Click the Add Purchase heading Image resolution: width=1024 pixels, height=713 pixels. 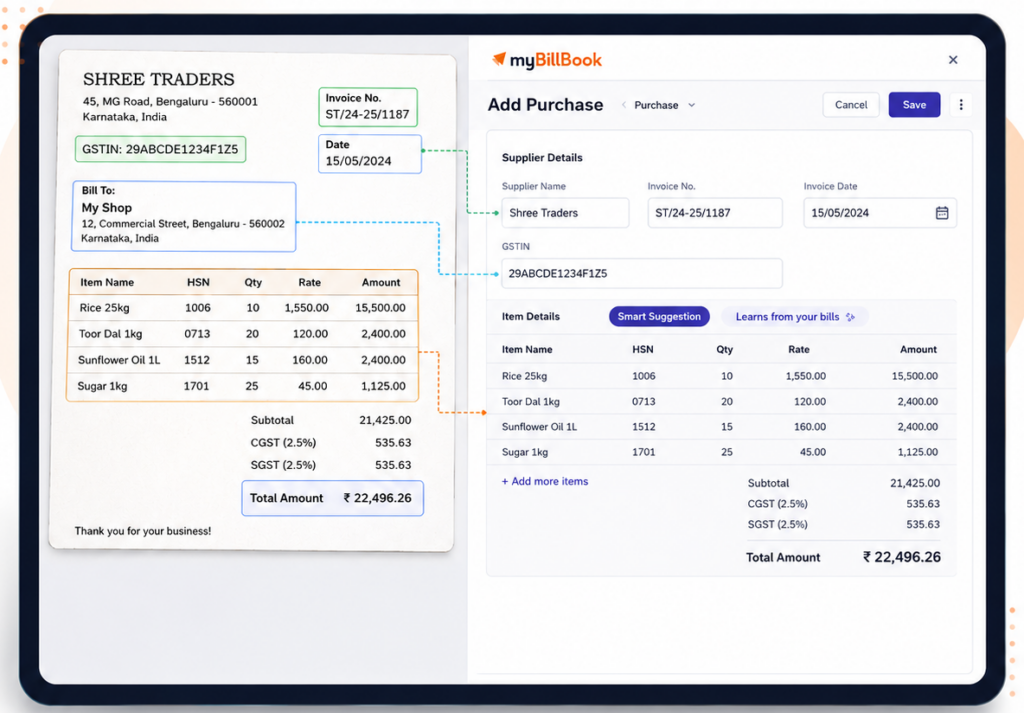[x=545, y=104]
